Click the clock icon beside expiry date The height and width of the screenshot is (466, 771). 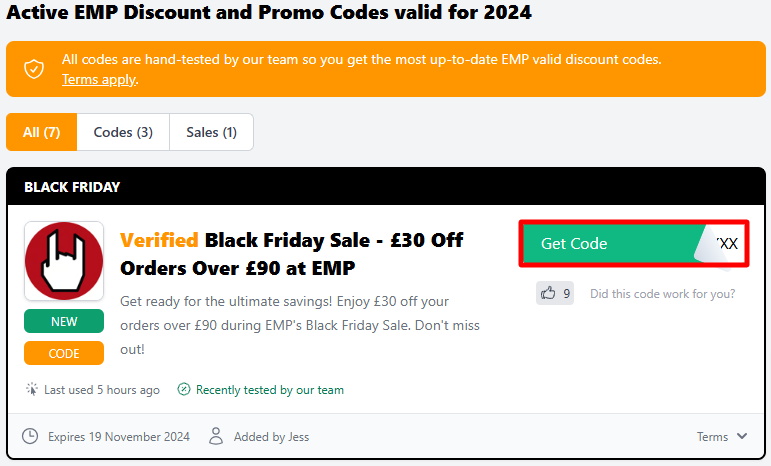(30, 436)
